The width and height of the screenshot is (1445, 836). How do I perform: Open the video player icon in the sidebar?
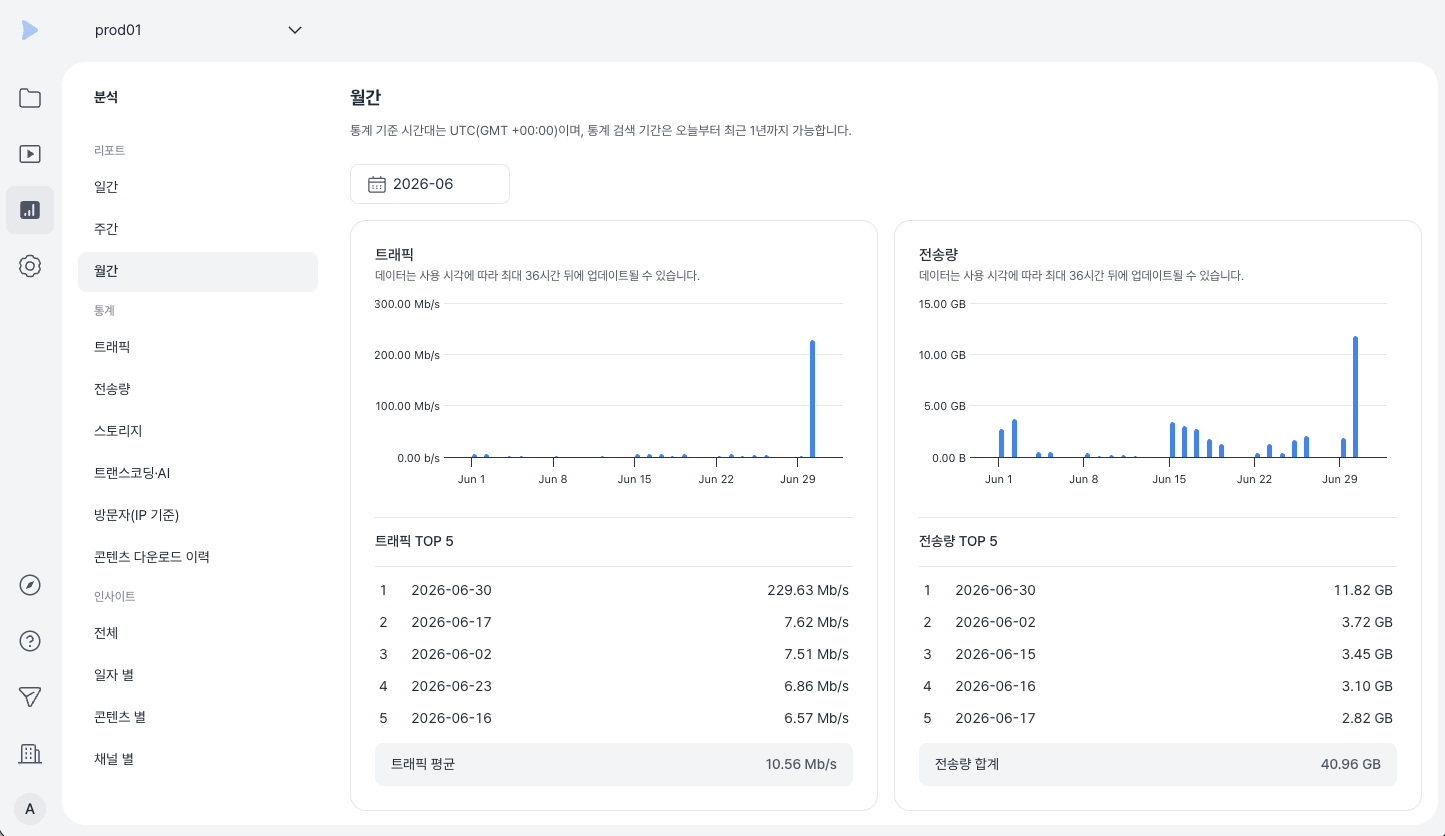[30, 154]
